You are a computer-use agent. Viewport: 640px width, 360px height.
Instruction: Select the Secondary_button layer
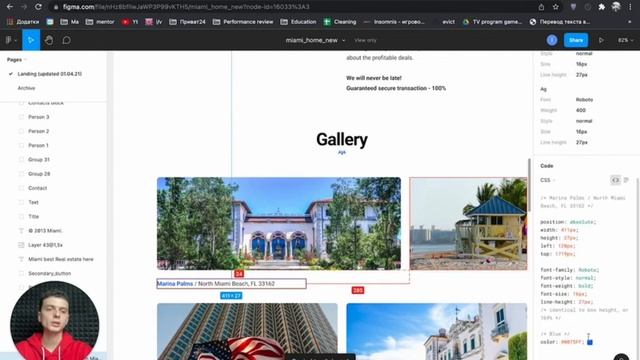pyautogui.click(x=49, y=273)
